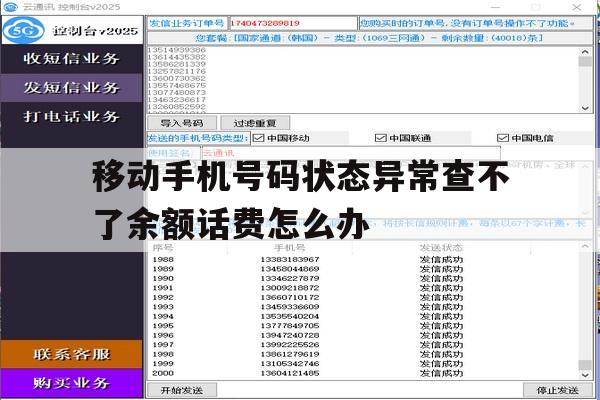Image resolution: width=600 pixels, height=400 pixels.
Task: Click the 发送的手机号码类型 label
Action: pos(198,138)
